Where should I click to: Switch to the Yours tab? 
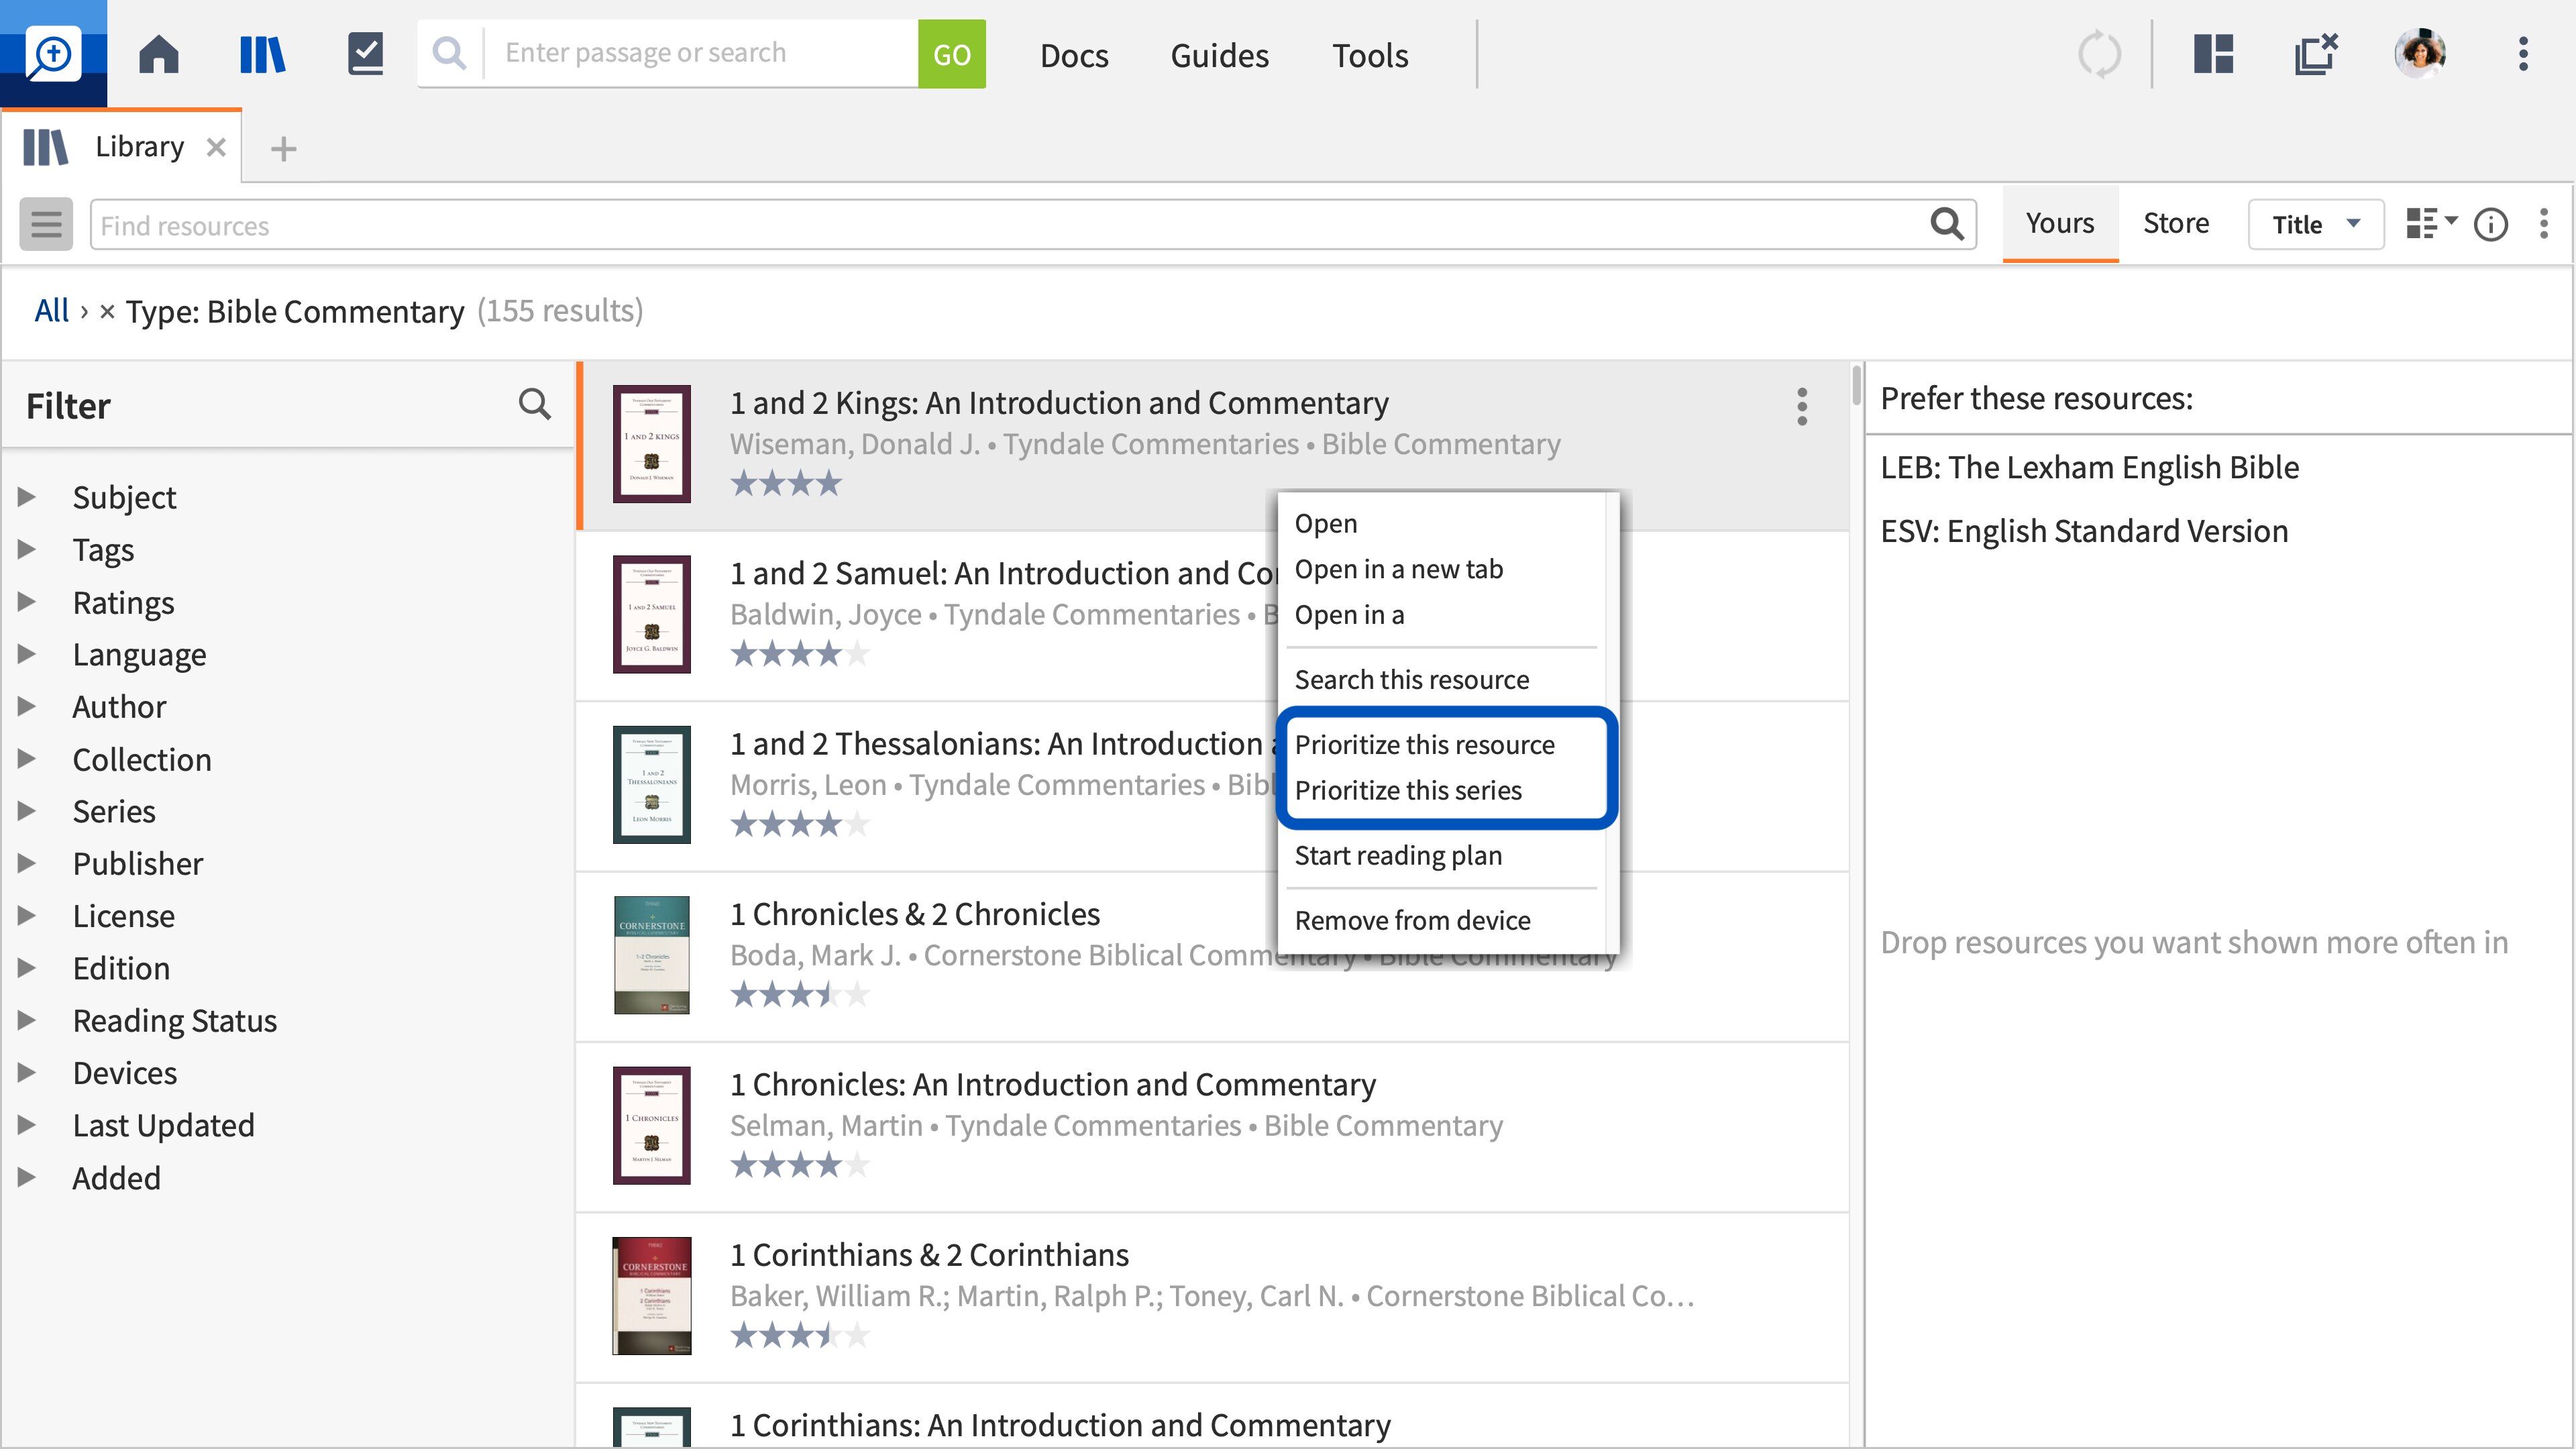click(2059, 223)
